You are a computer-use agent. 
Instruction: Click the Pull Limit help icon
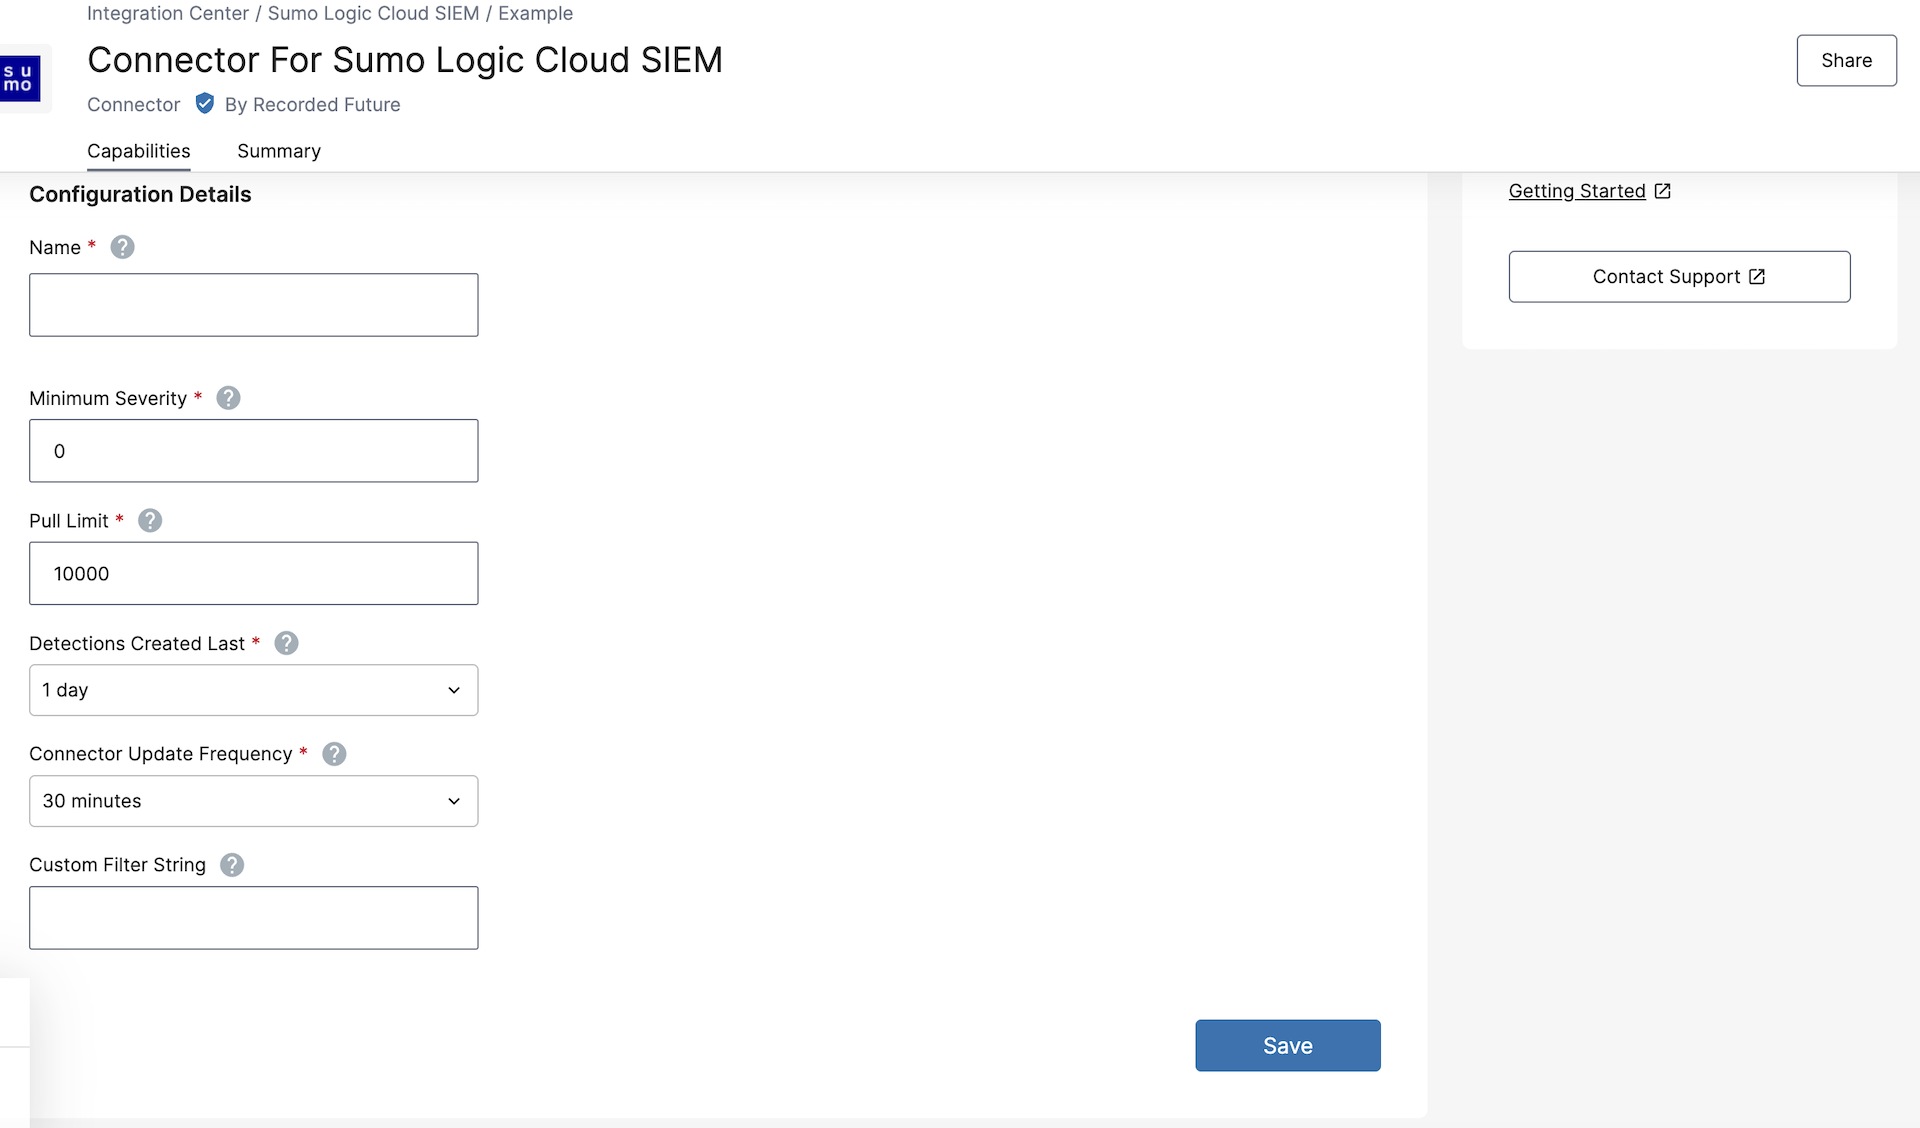(150, 521)
